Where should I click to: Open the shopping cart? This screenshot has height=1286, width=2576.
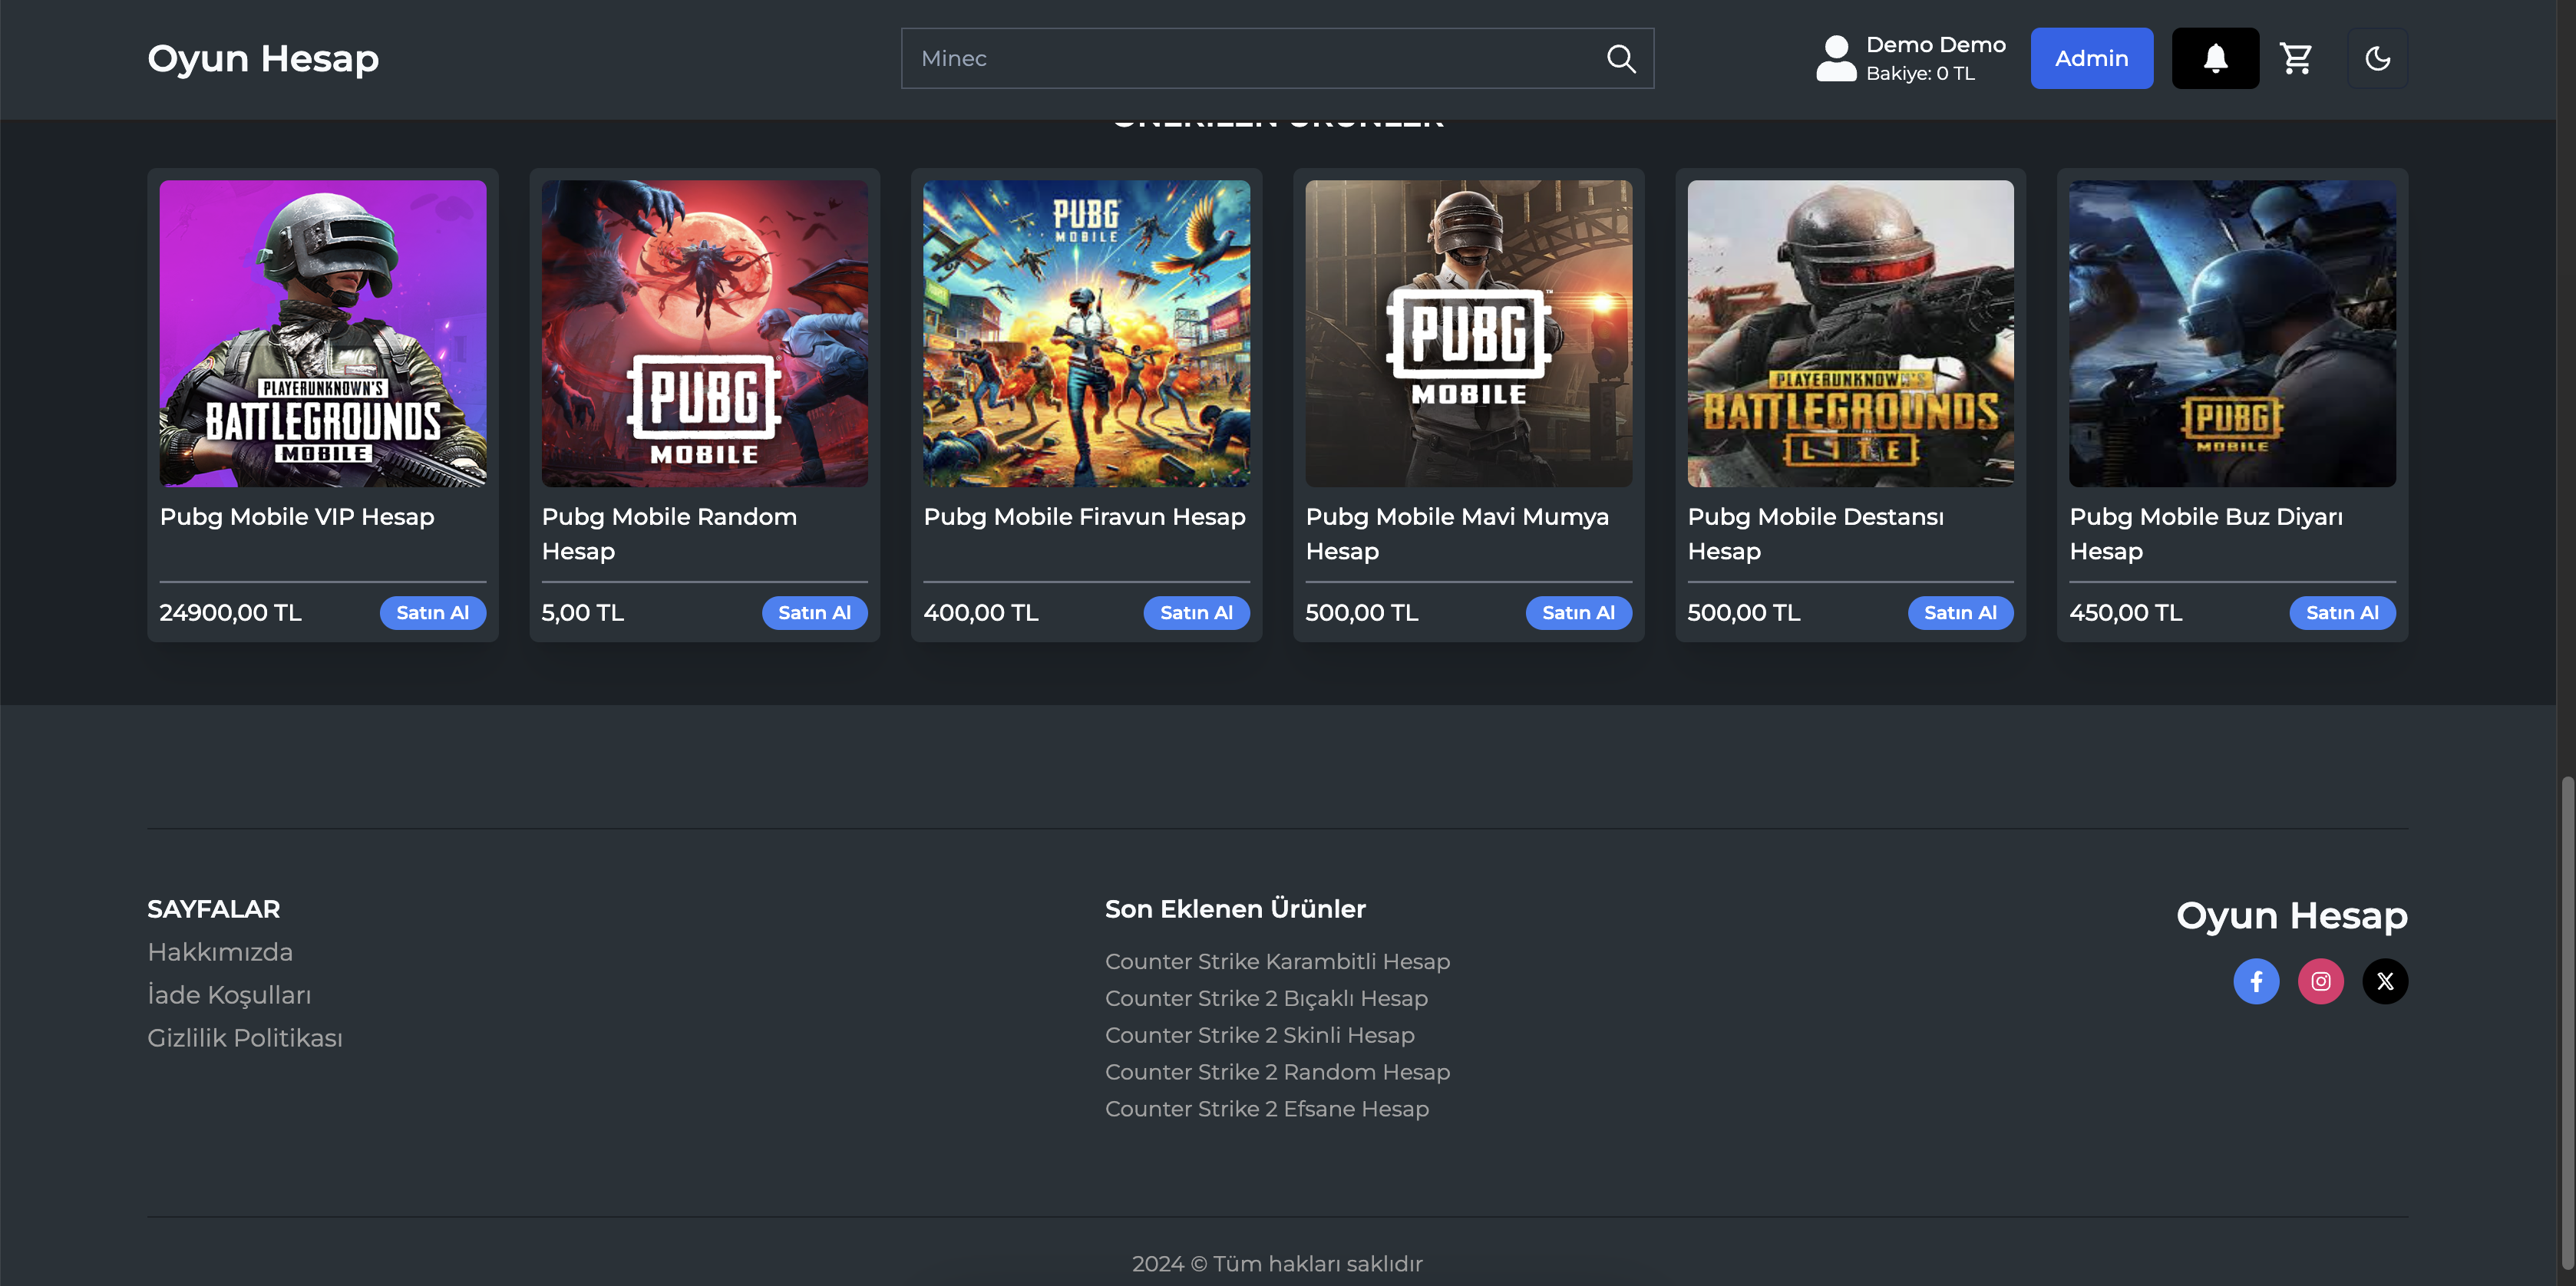click(2296, 58)
